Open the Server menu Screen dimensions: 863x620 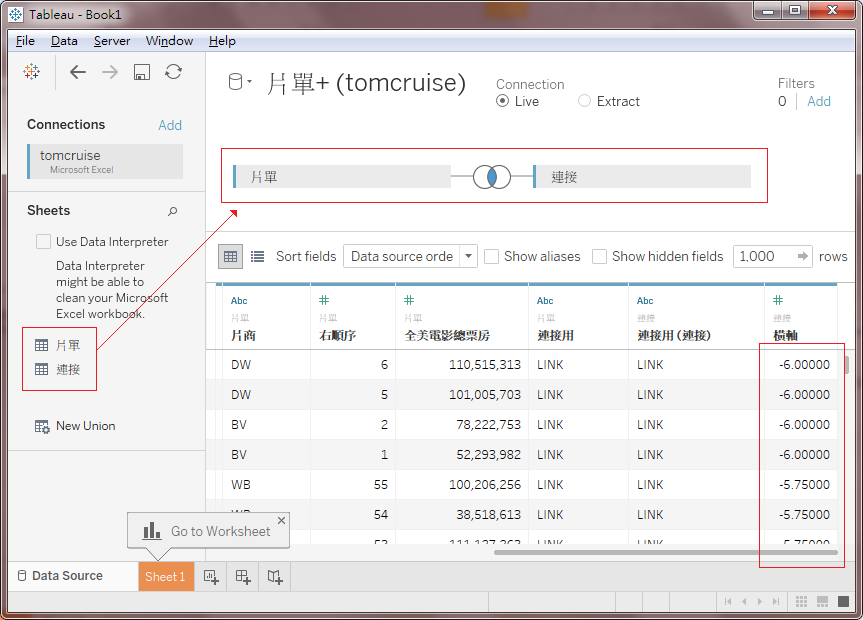tap(112, 41)
